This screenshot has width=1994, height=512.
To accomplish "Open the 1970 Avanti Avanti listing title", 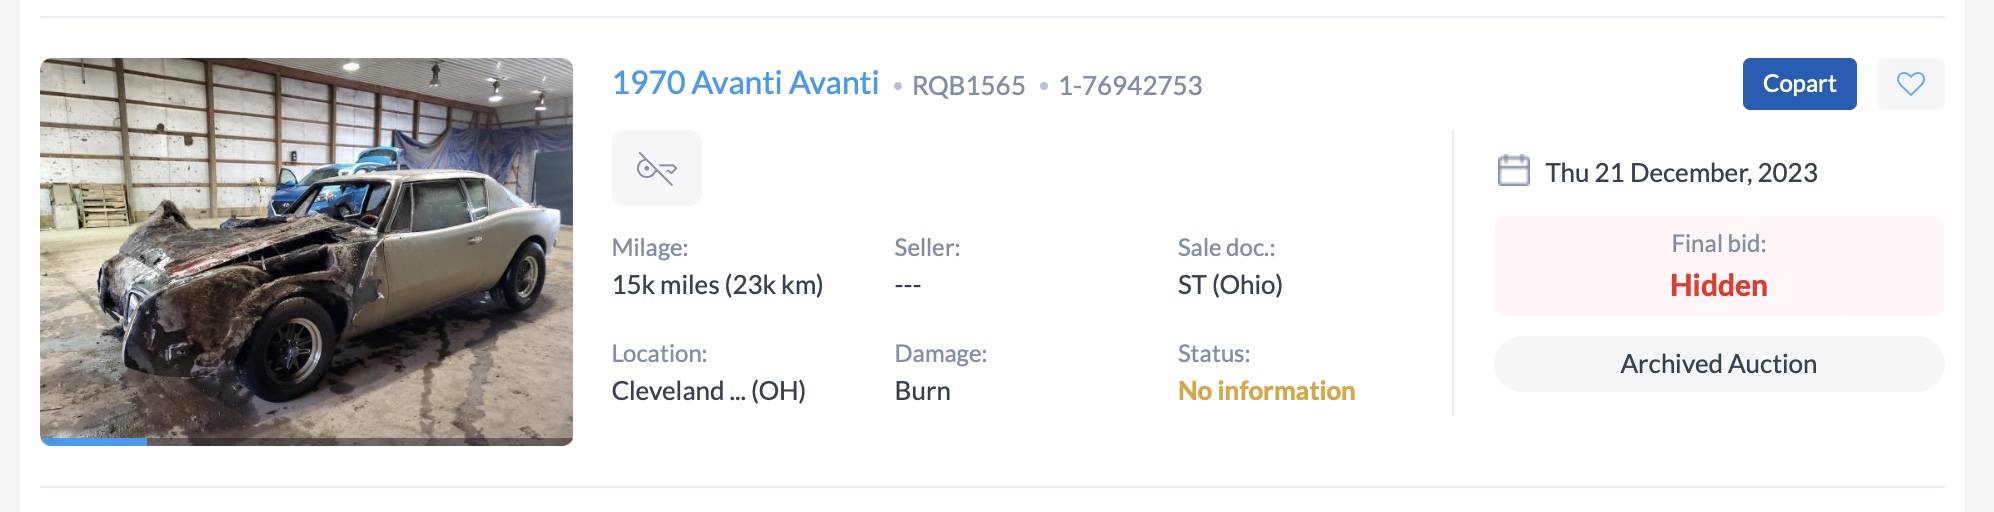I will coord(745,83).
